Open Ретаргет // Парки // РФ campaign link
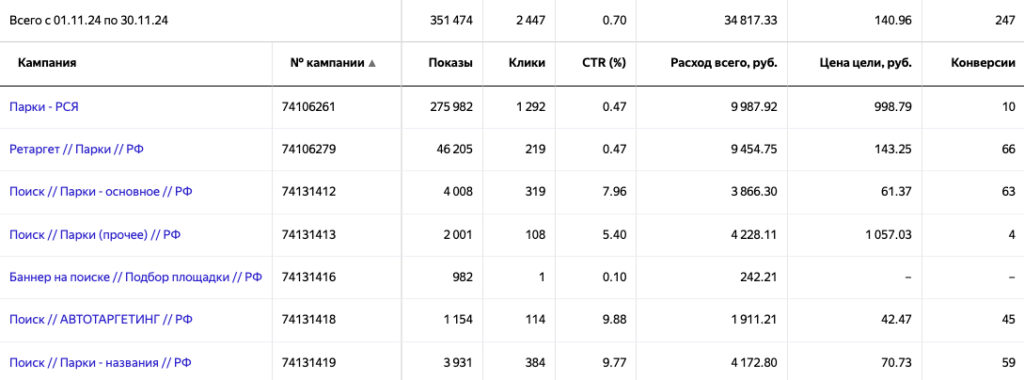The height and width of the screenshot is (380, 1024). pos(76,150)
